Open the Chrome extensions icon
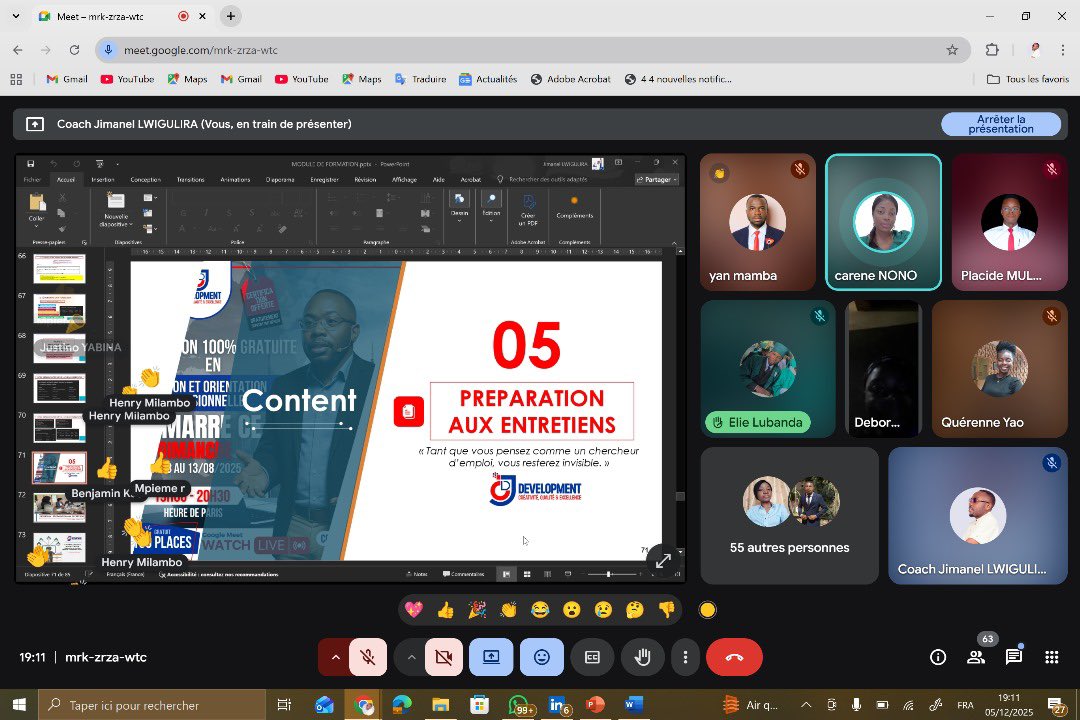 click(x=992, y=50)
